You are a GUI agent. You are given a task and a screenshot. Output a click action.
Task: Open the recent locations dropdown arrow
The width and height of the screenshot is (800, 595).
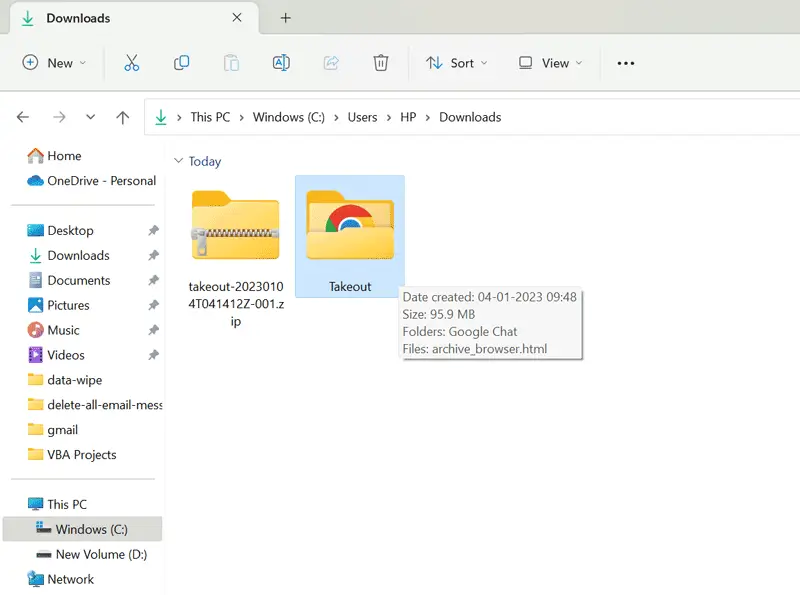click(x=91, y=117)
